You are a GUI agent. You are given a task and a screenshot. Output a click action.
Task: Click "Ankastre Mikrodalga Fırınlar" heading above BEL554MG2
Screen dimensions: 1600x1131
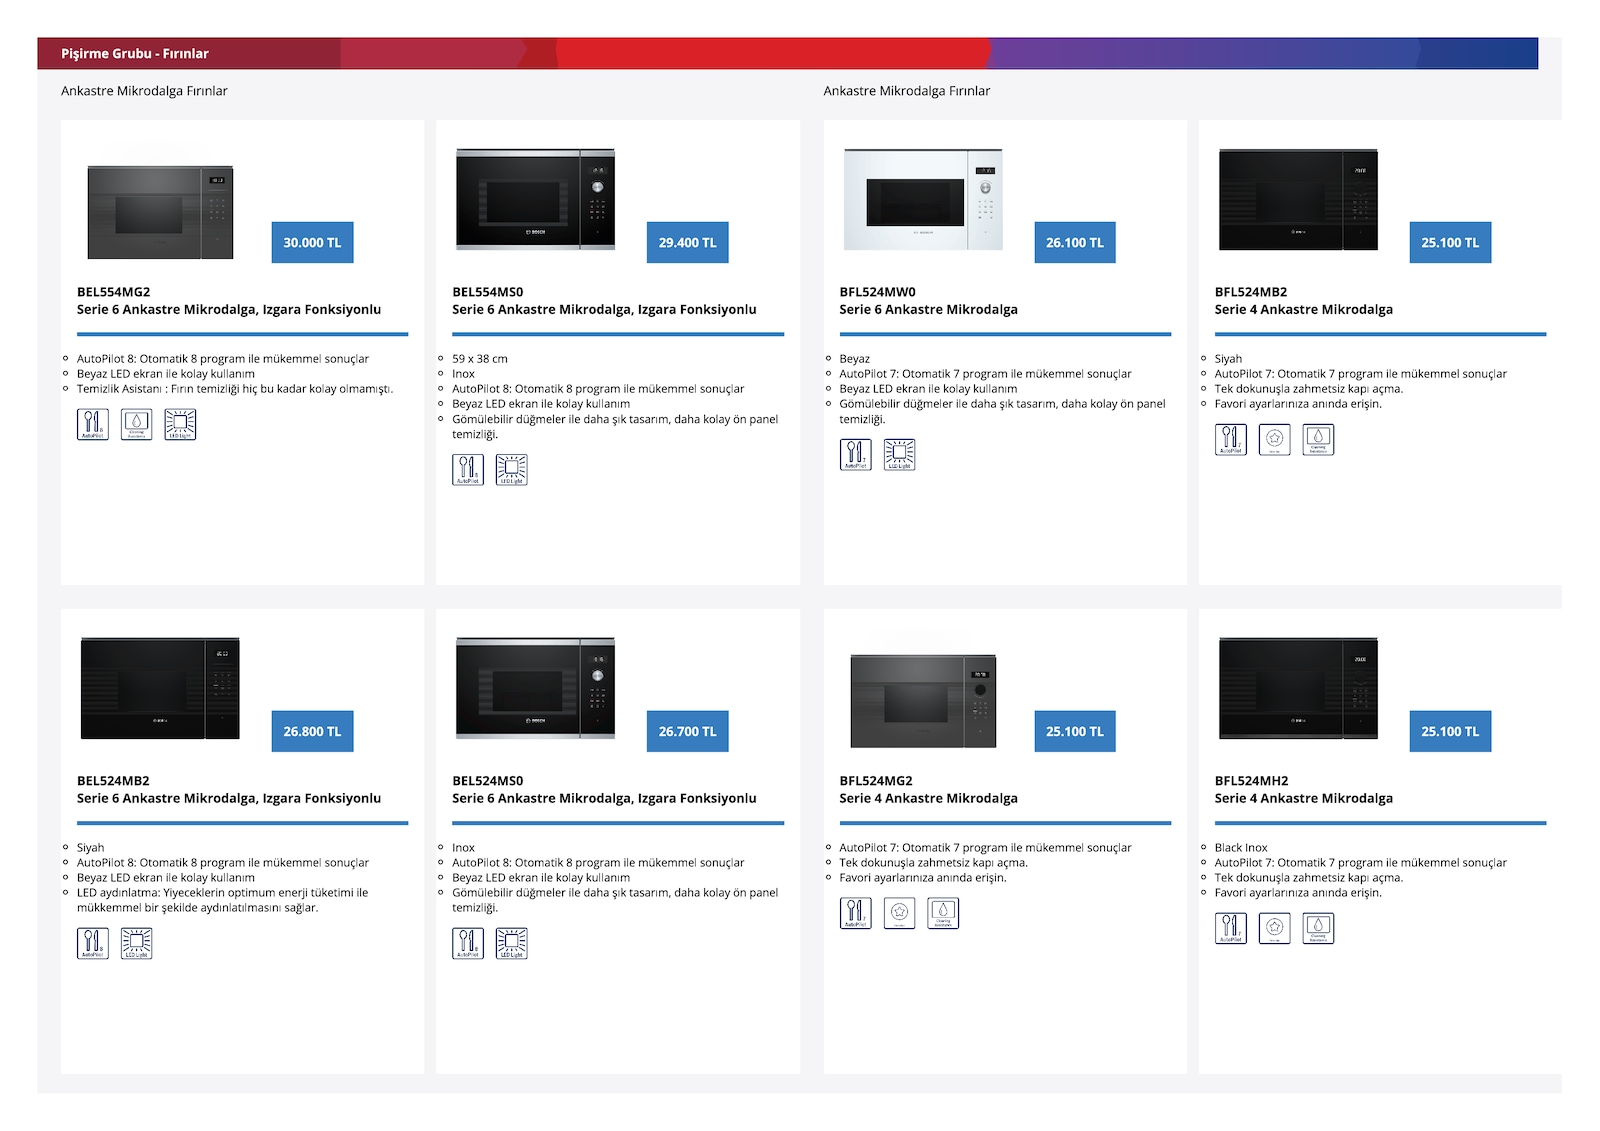[144, 91]
